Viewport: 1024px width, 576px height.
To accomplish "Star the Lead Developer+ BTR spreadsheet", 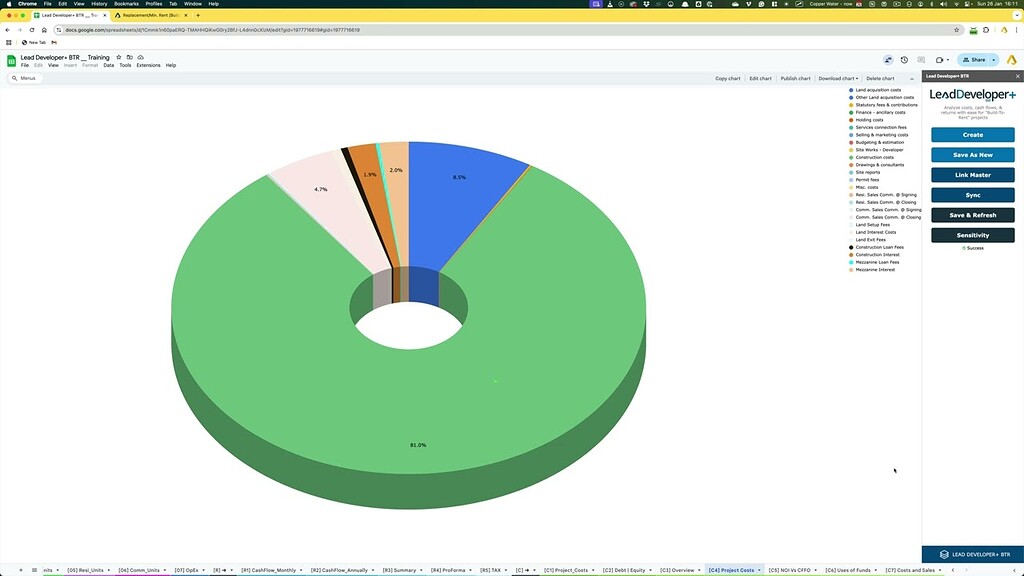I will 118,58.
